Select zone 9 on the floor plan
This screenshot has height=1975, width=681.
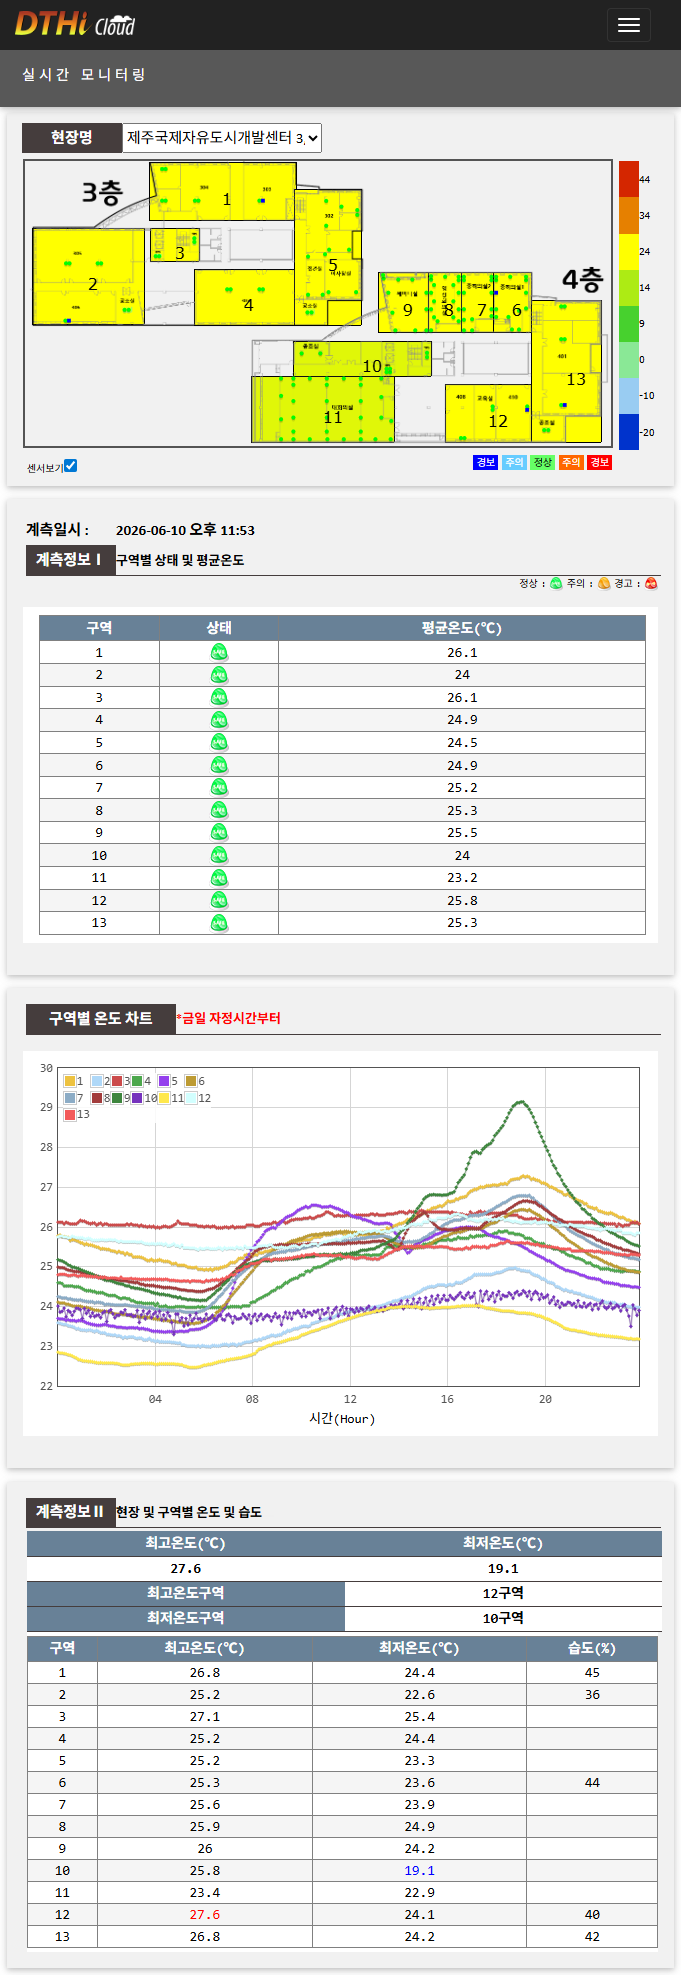click(x=403, y=302)
